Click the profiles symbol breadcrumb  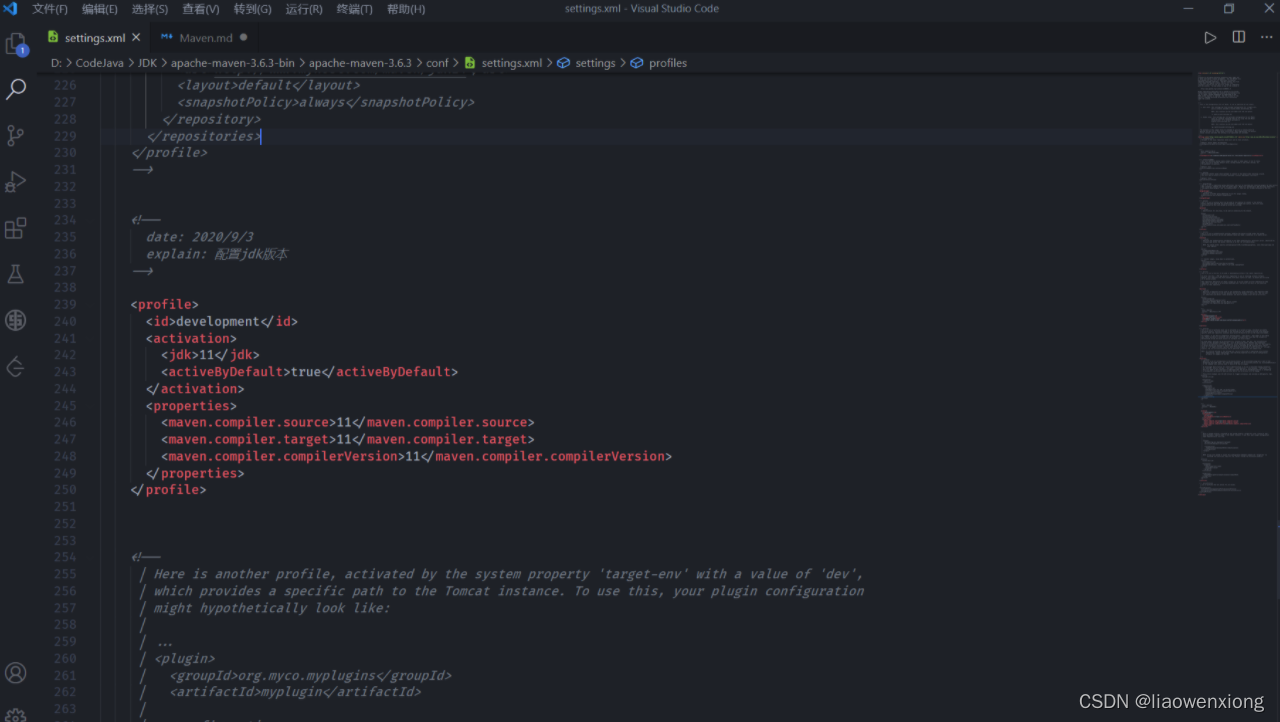[659, 63]
